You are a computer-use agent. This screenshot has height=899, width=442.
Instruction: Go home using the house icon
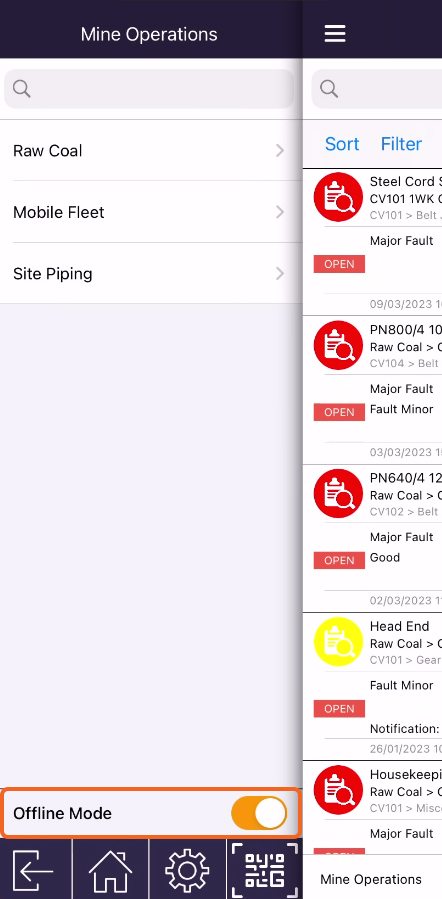[x=111, y=870]
